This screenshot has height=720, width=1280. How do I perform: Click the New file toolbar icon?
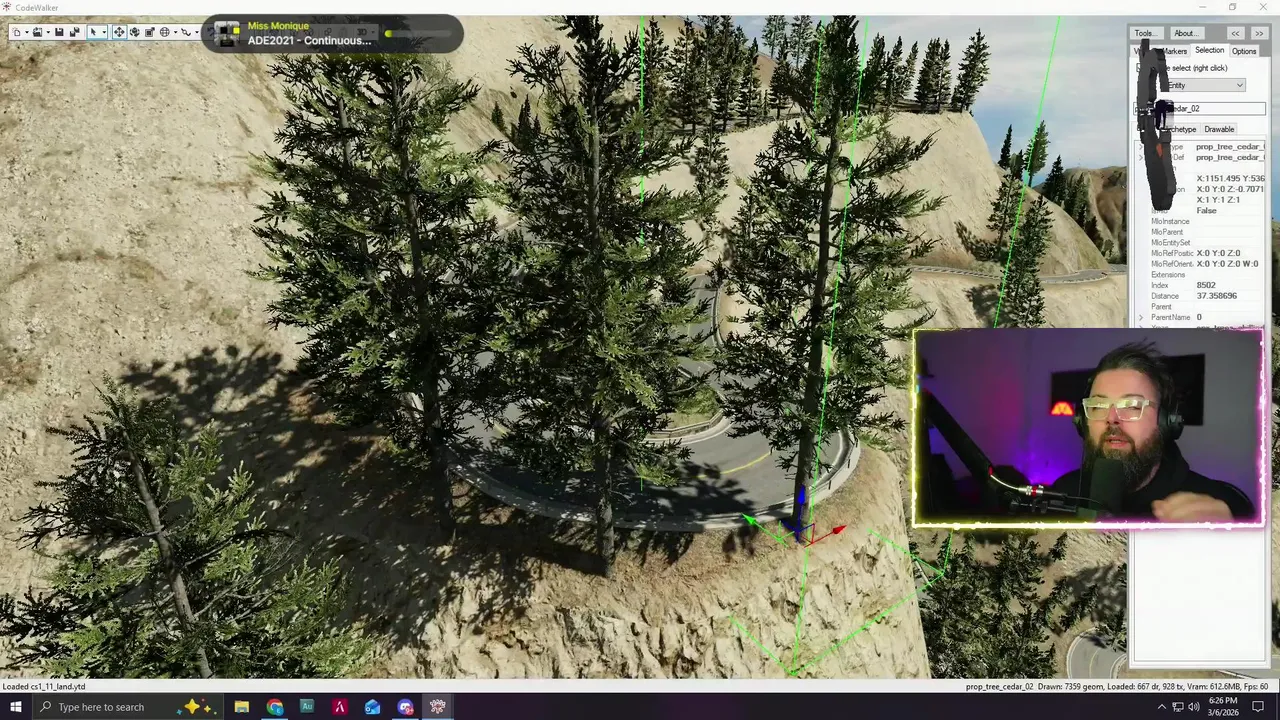[x=16, y=32]
